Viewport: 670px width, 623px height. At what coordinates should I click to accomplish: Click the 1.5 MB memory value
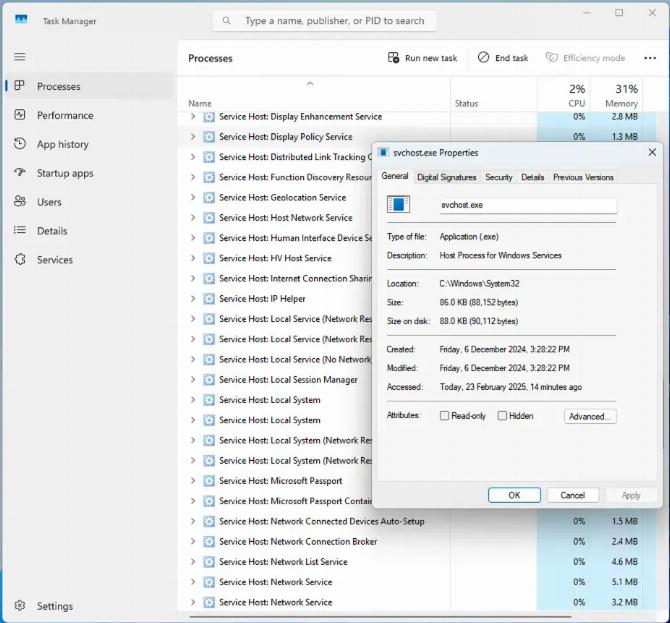coord(624,521)
